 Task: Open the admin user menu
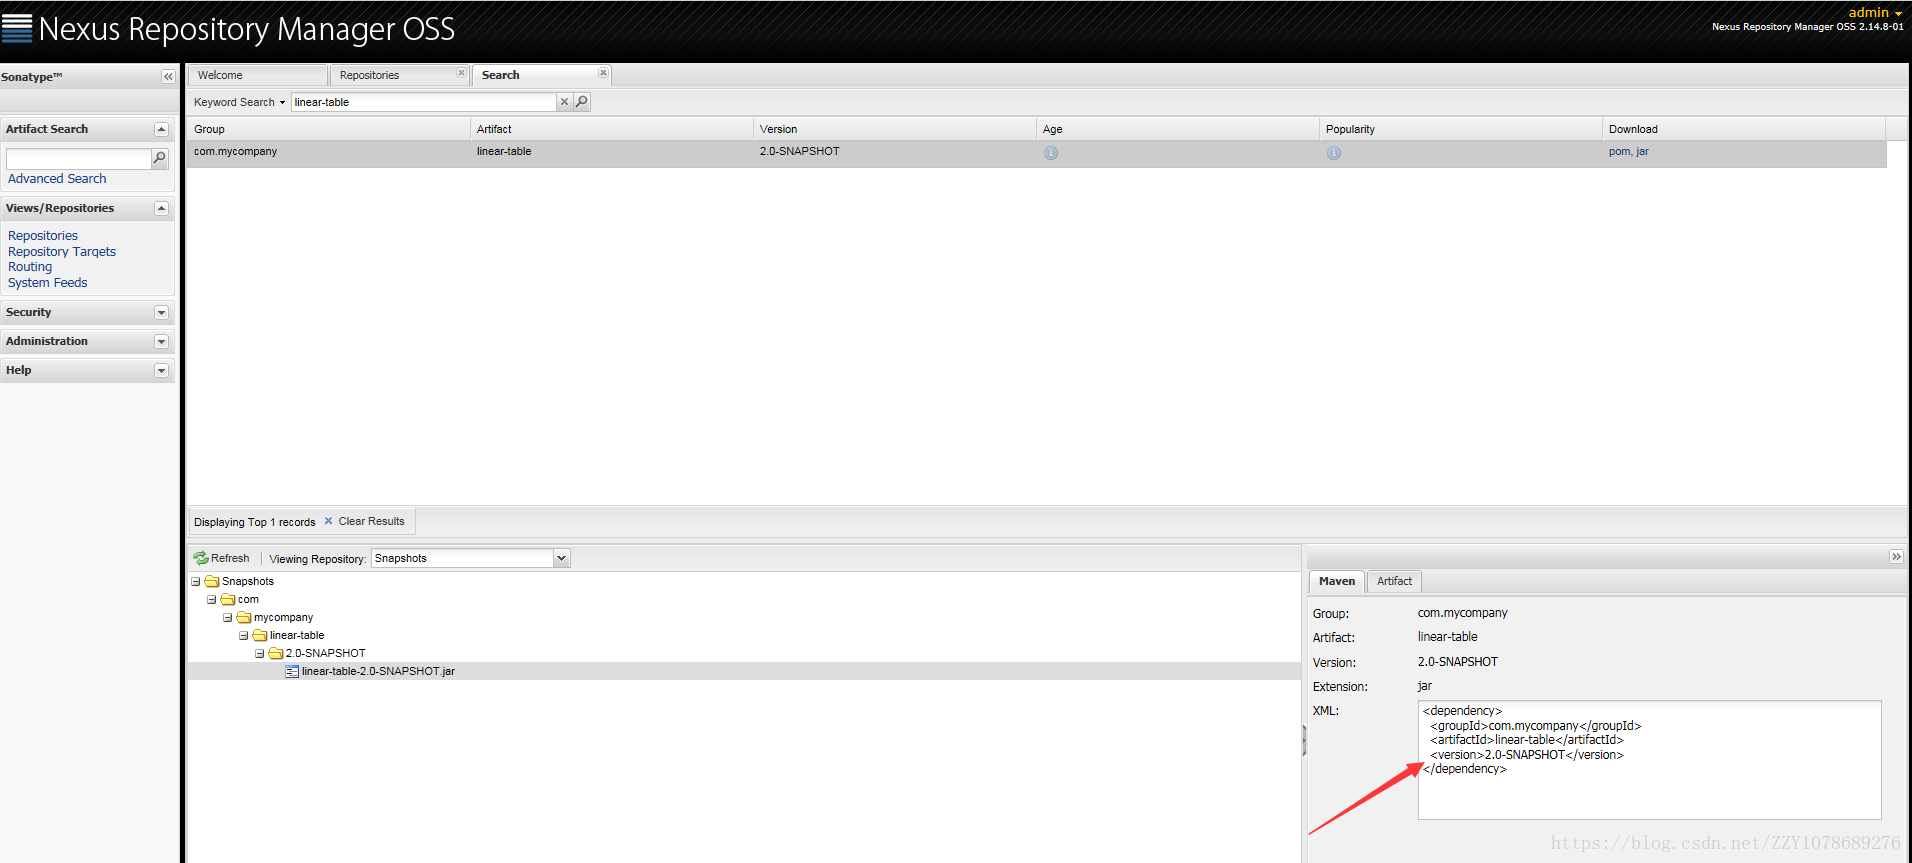[x=1875, y=12]
